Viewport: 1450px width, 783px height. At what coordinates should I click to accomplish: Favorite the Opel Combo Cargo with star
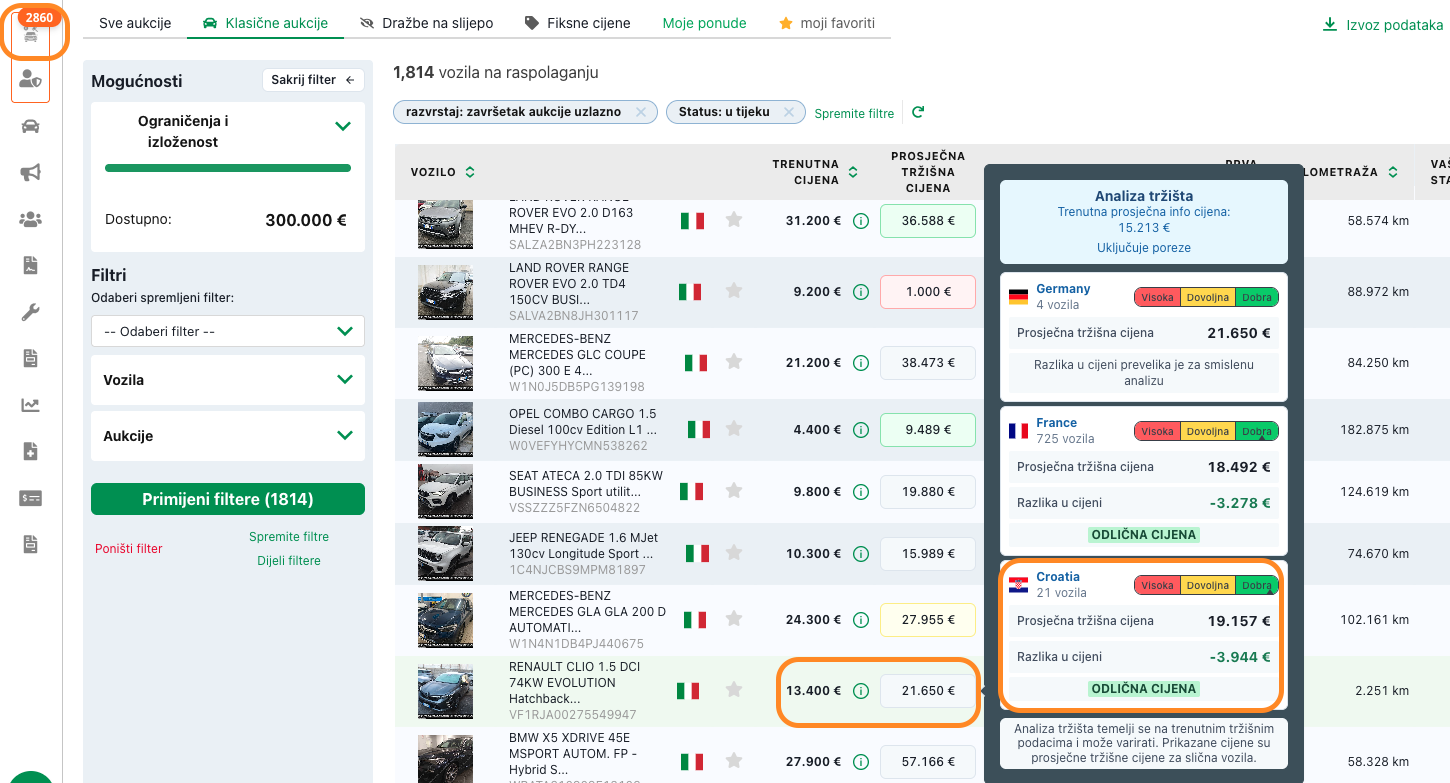tap(734, 429)
